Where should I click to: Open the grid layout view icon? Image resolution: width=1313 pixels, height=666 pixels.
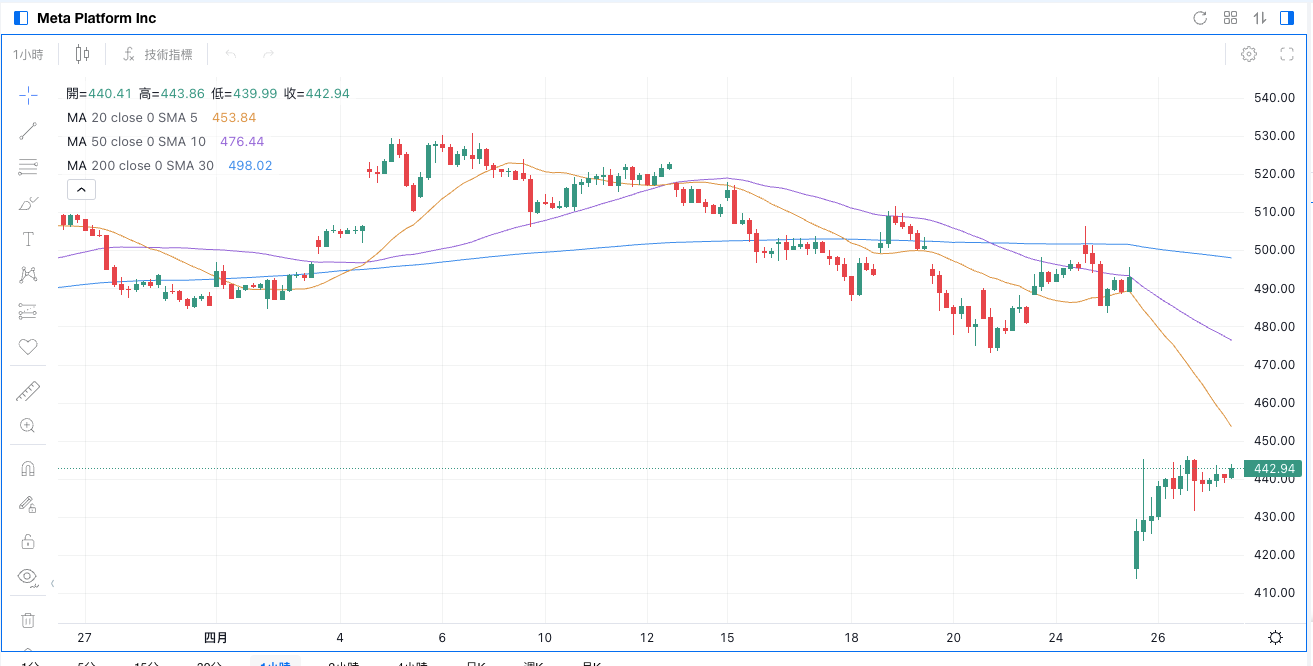pos(1231,18)
